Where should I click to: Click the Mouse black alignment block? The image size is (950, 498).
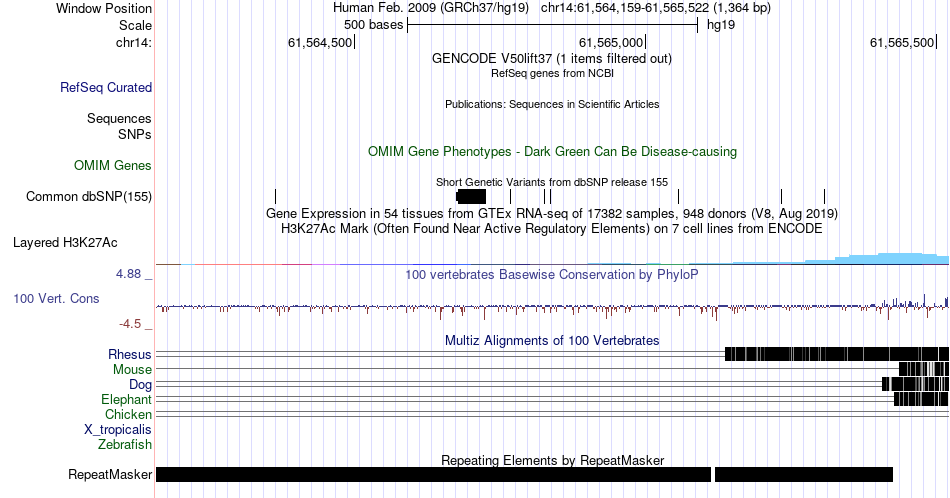(x=924, y=369)
